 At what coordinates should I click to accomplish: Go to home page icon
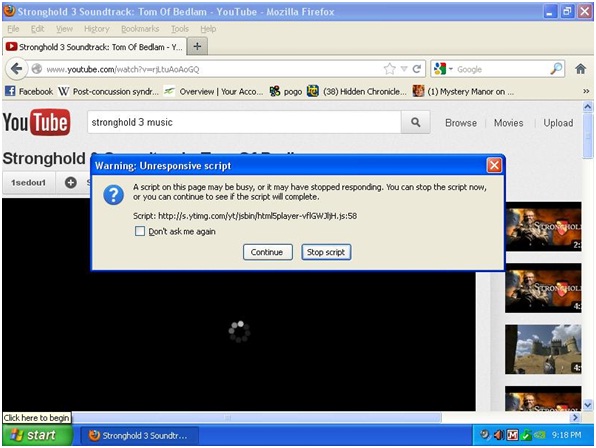click(x=580, y=69)
